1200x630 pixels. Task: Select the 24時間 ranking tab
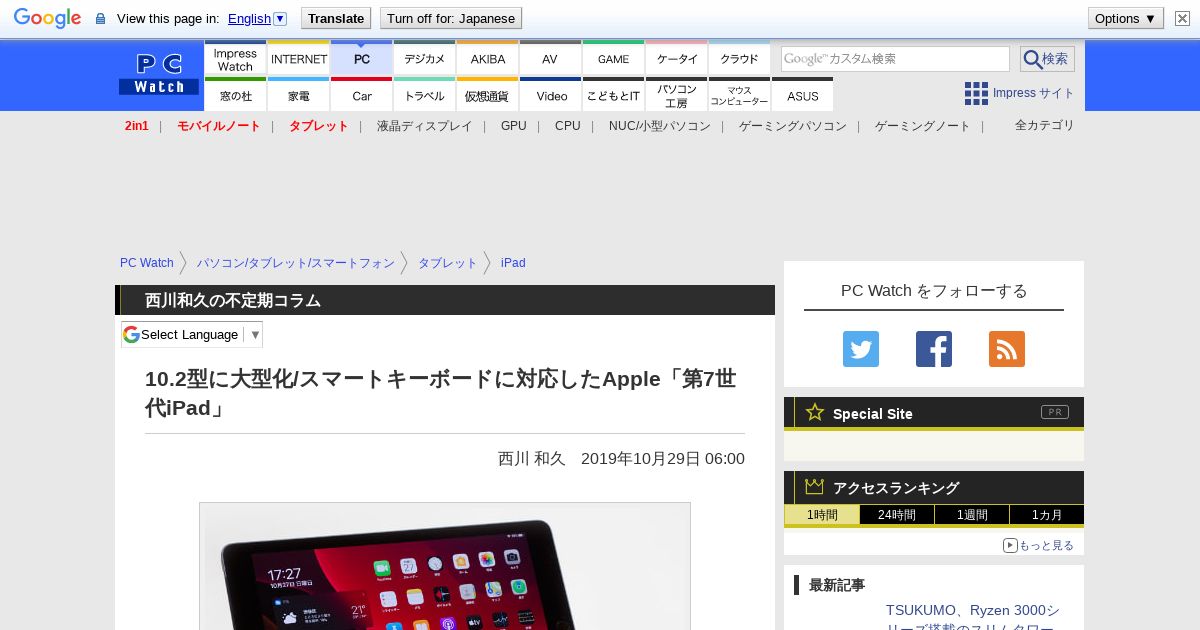(897, 515)
